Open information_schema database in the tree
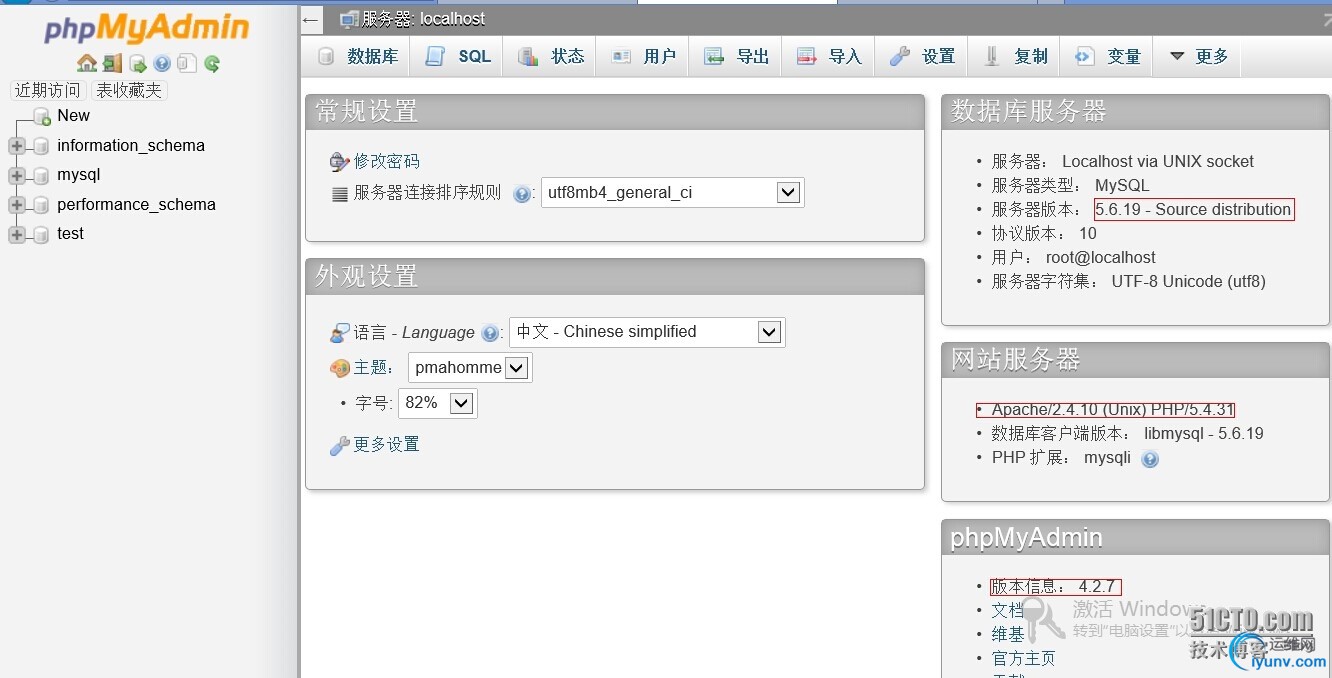The height and width of the screenshot is (678, 1332). point(131,146)
